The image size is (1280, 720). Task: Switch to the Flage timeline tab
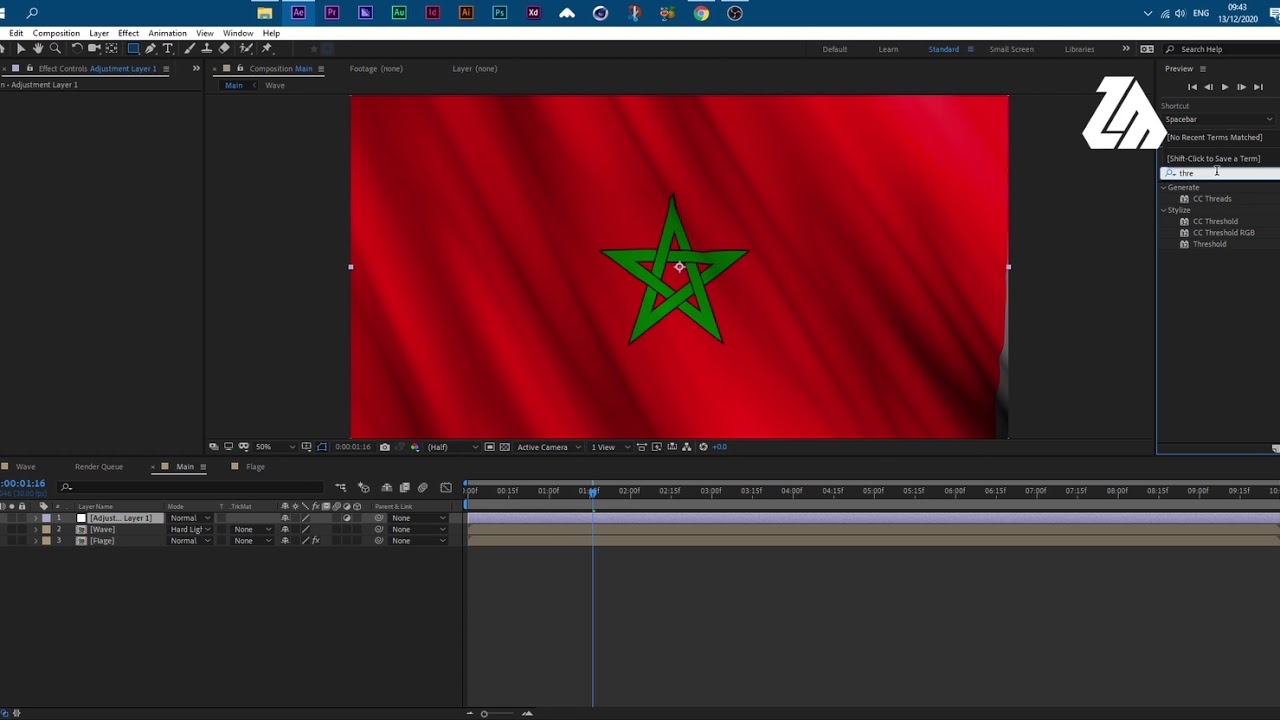(x=255, y=467)
